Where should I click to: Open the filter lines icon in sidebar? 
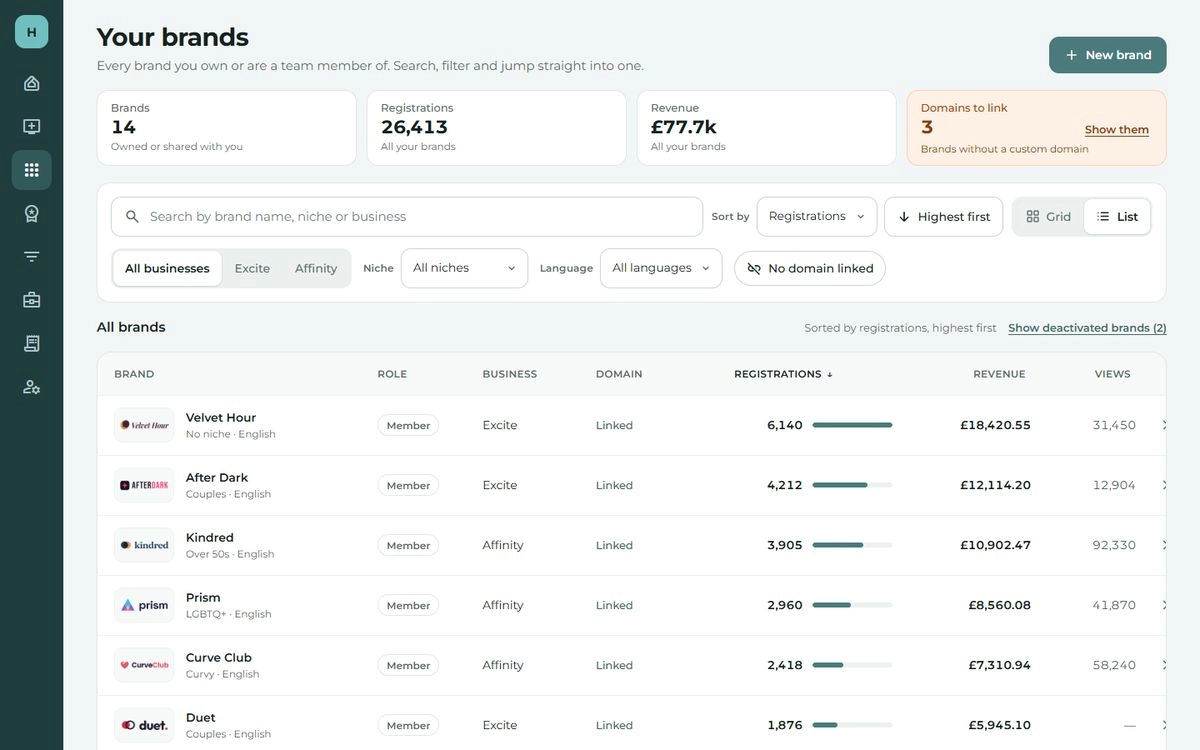[31, 257]
